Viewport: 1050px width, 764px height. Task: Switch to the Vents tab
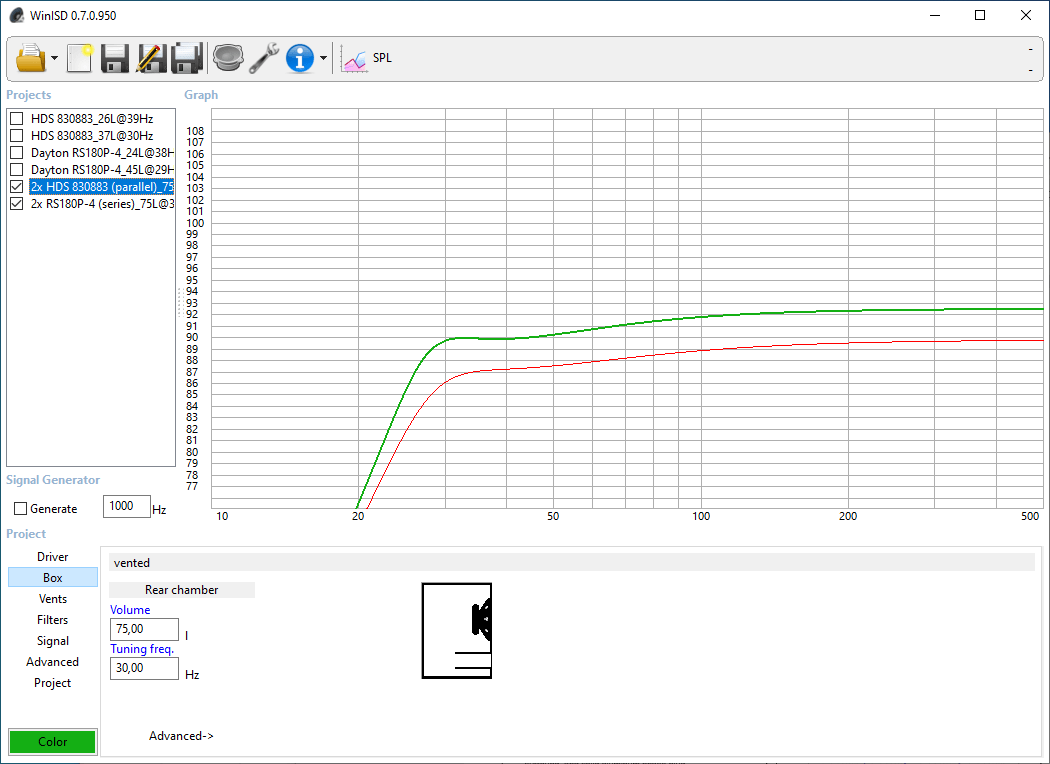[x=53, y=599]
